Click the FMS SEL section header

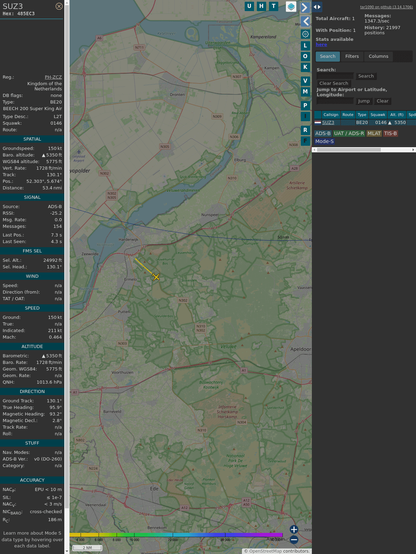point(32,251)
